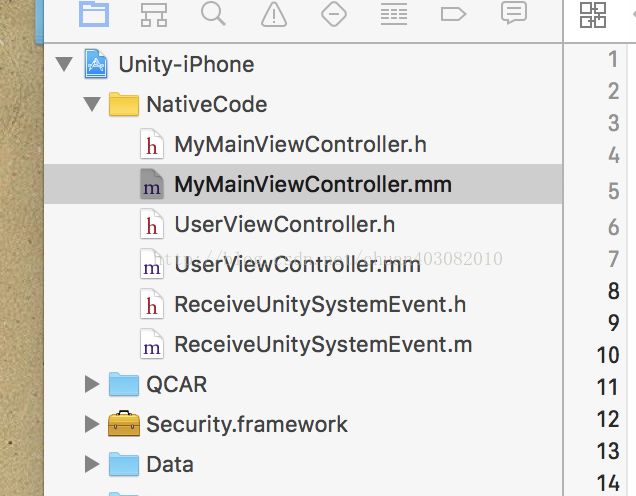Open the Report navigator speech bubble icon
This screenshot has height=496, width=636.
[514, 13]
